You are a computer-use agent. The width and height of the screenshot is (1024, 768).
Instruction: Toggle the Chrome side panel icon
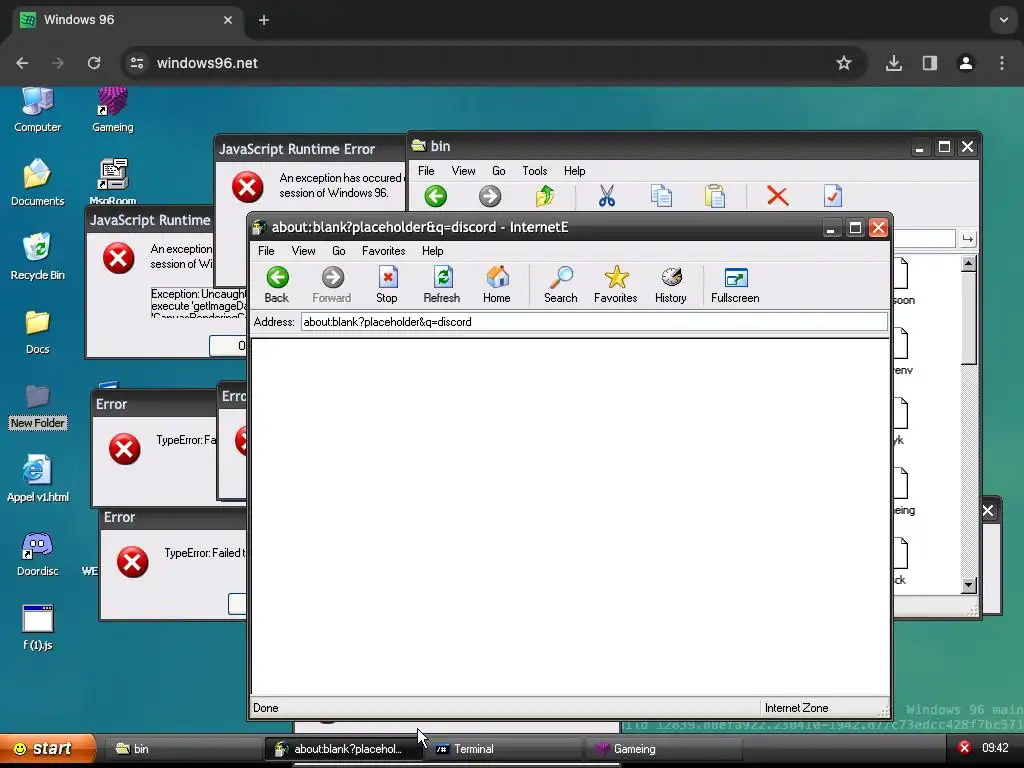click(x=930, y=63)
